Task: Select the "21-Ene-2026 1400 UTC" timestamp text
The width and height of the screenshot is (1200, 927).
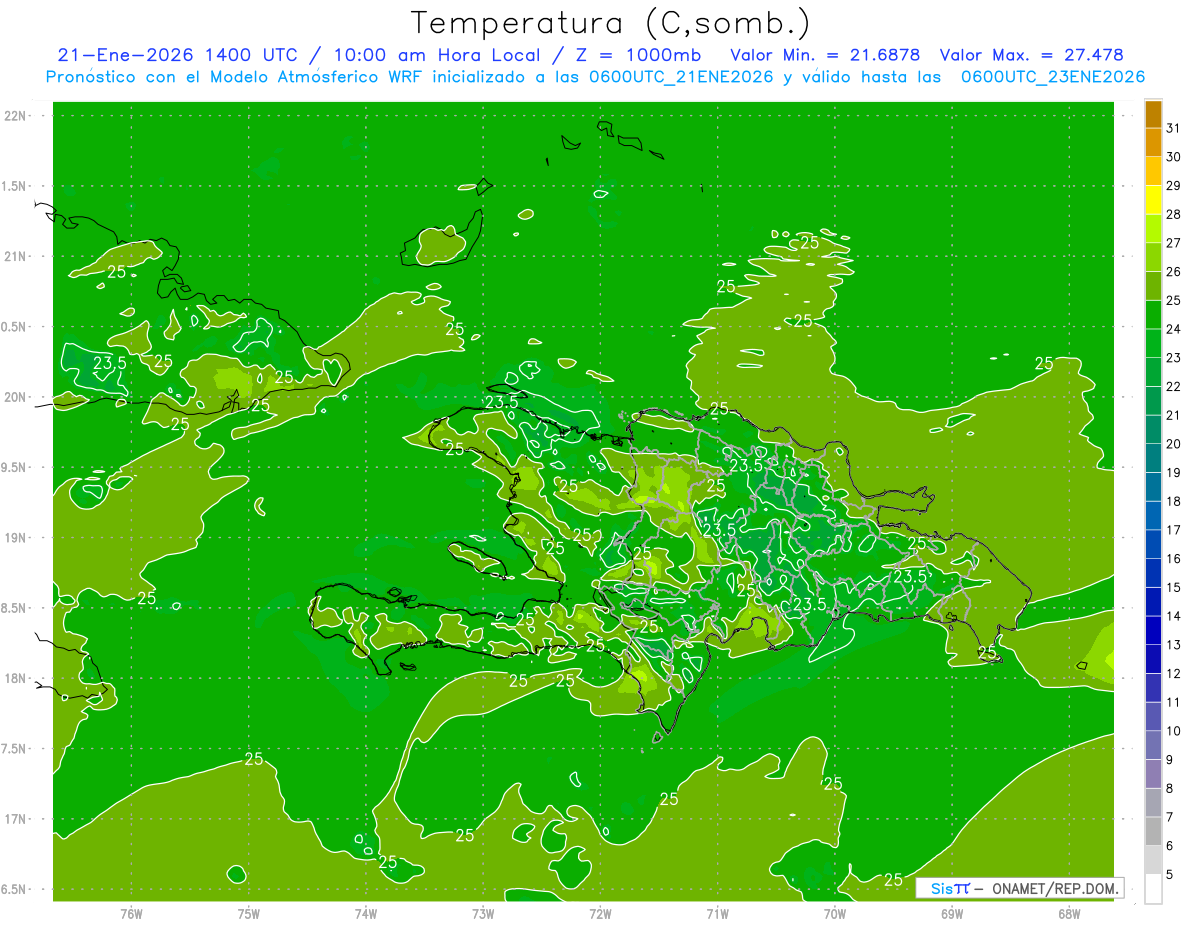Action: (177, 55)
